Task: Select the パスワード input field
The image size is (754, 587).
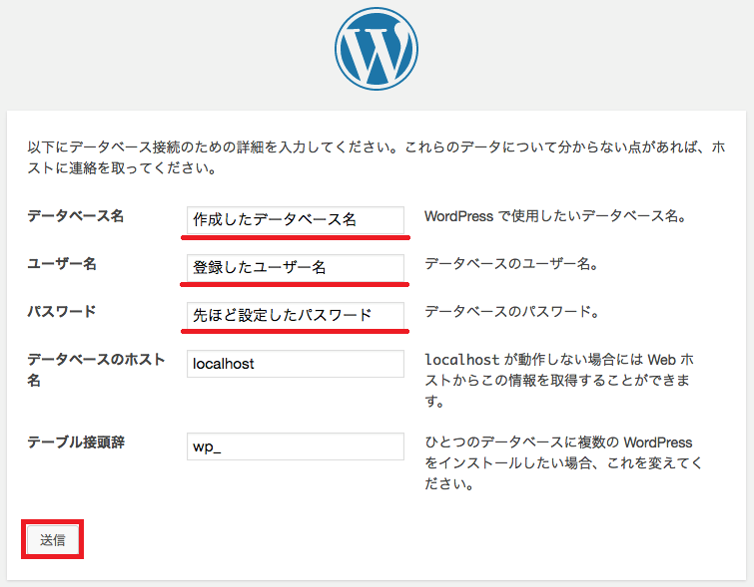Action: pyautogui.click(x=295, y=316)
